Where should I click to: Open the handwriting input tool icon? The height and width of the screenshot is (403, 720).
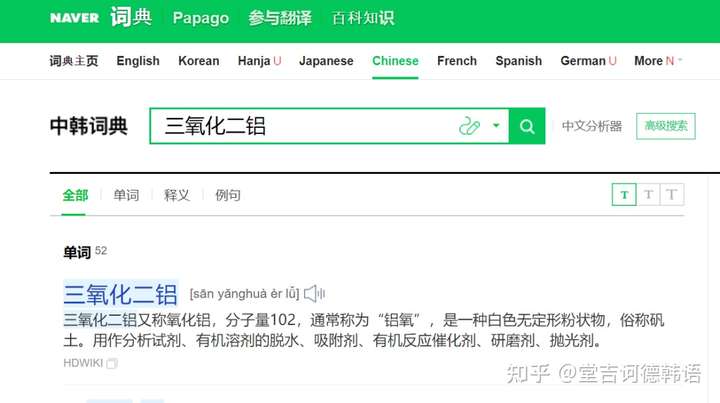tap(469, 126)
